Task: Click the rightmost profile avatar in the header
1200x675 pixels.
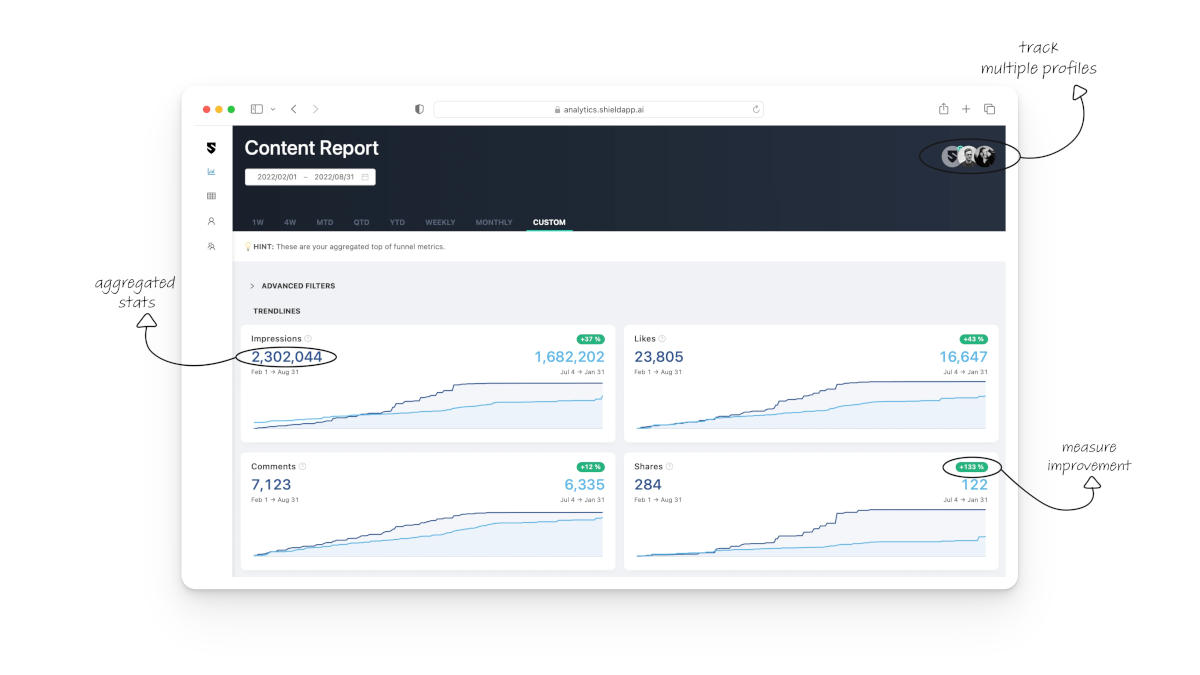Action: pos(984,156)
